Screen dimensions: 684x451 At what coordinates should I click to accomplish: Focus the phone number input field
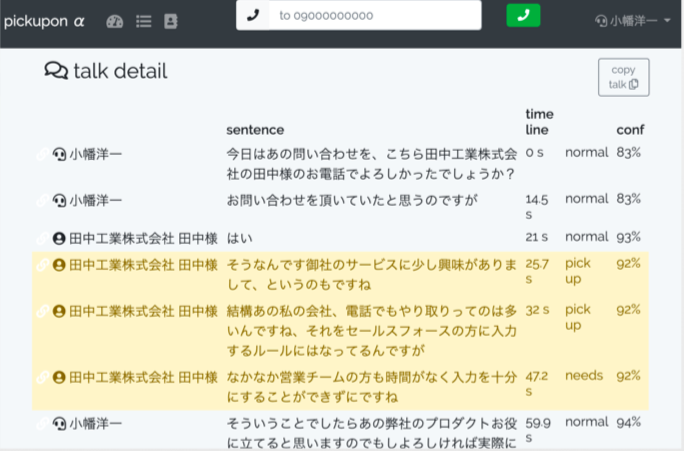[x=374, y=15]
